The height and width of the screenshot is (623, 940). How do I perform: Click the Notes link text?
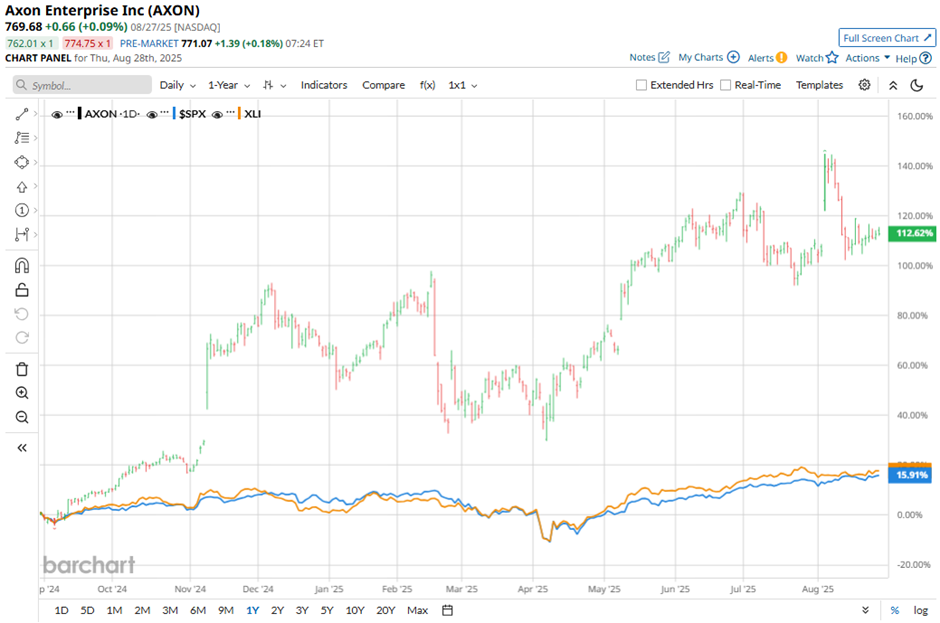click(642, 57)
